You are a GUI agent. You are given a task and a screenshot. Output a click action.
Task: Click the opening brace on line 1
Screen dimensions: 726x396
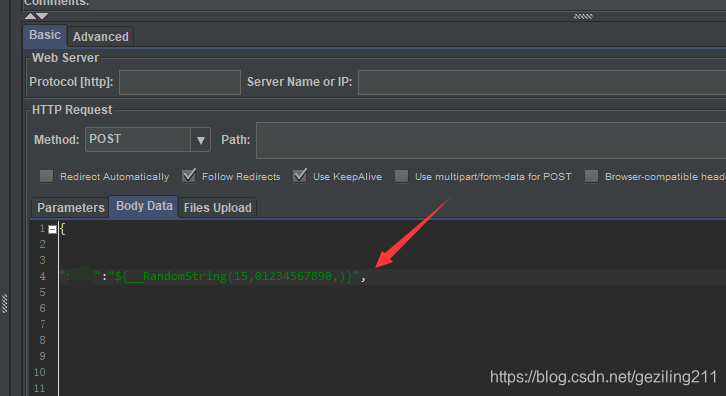(63, 229)
